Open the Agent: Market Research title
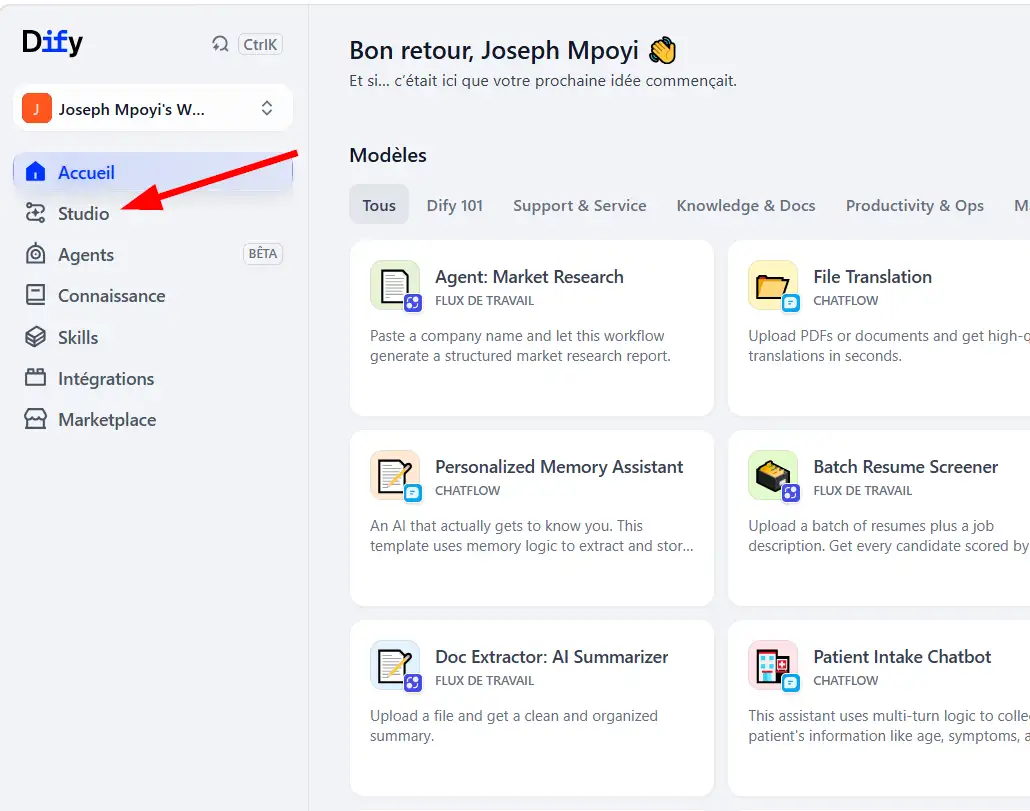This screenshot has height=811, width=1030. [x=529, y=276]
